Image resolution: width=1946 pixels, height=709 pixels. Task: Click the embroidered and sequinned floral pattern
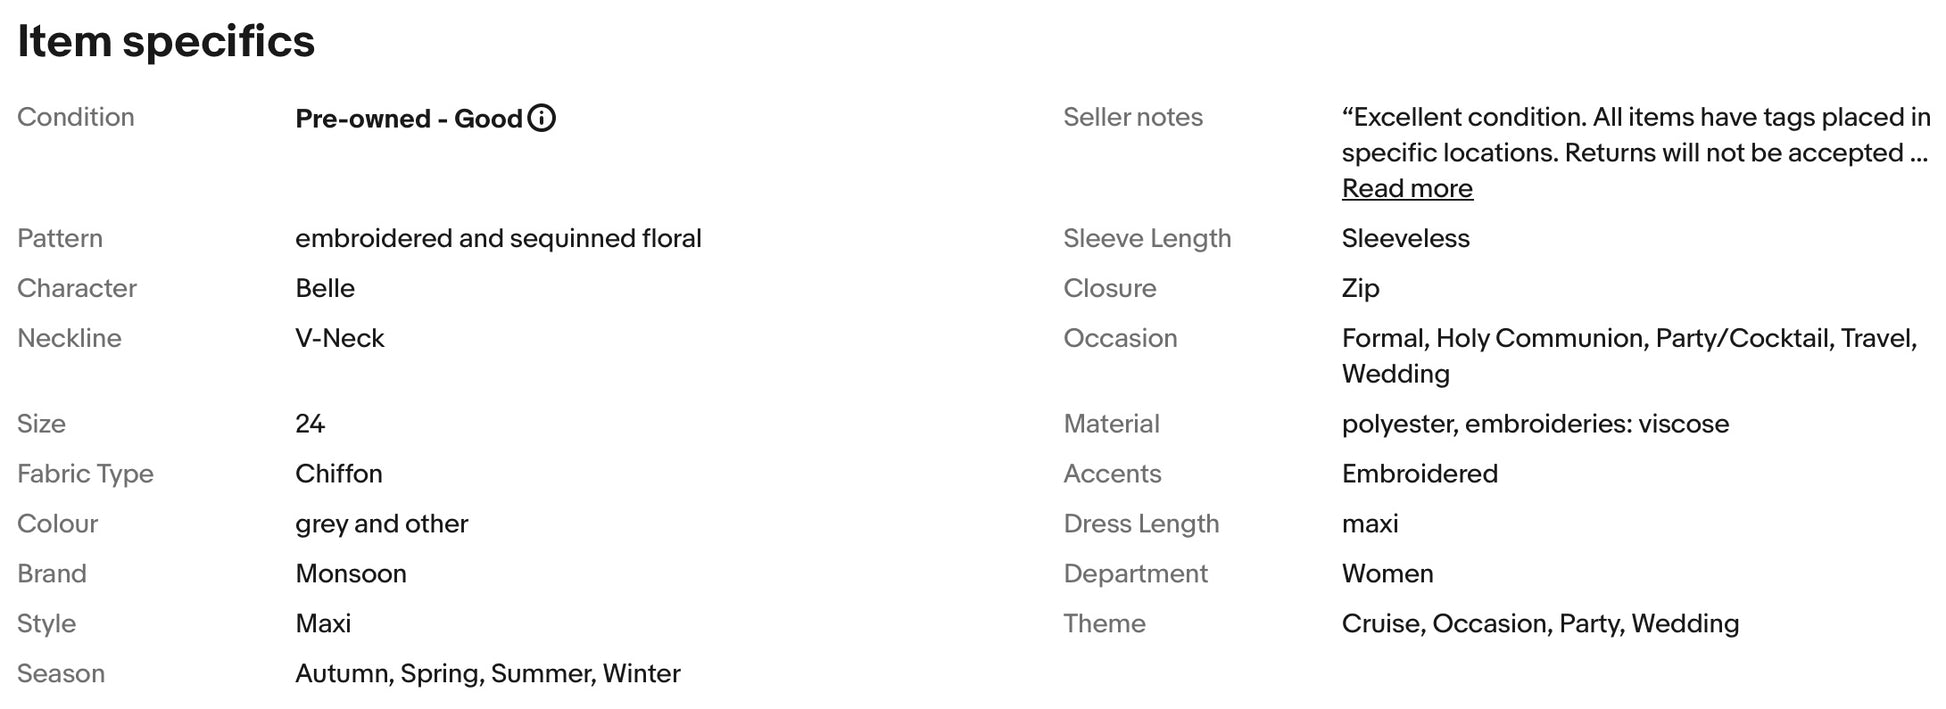498,238
